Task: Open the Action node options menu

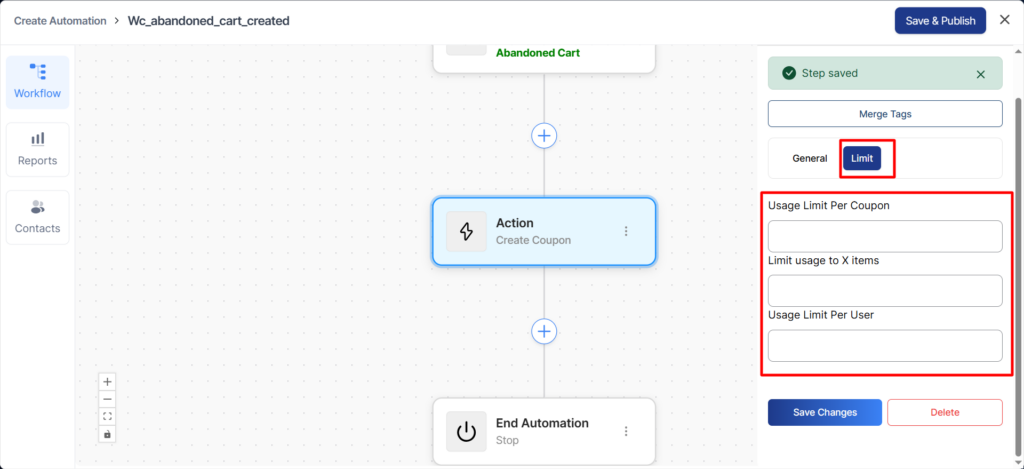Action: pyautogui.click(x=626, y=231)
